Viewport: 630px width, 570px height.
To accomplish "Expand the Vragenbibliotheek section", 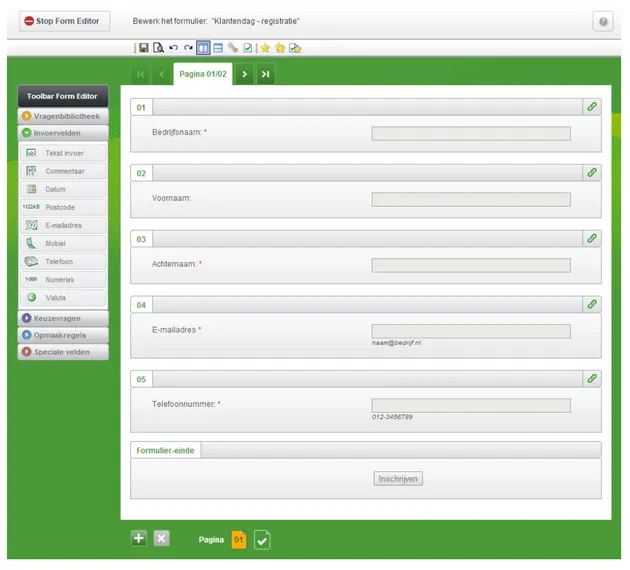I will (x=63, y=116).
